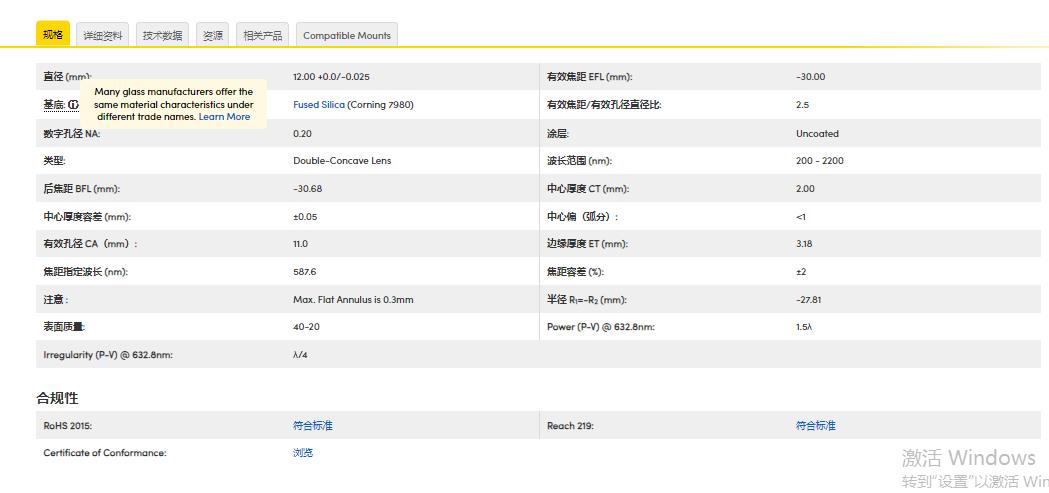Go to the 资源 tab
The width and height of the screenshot is (1049, 493).
pyautogui.click(x=213, y=35)
